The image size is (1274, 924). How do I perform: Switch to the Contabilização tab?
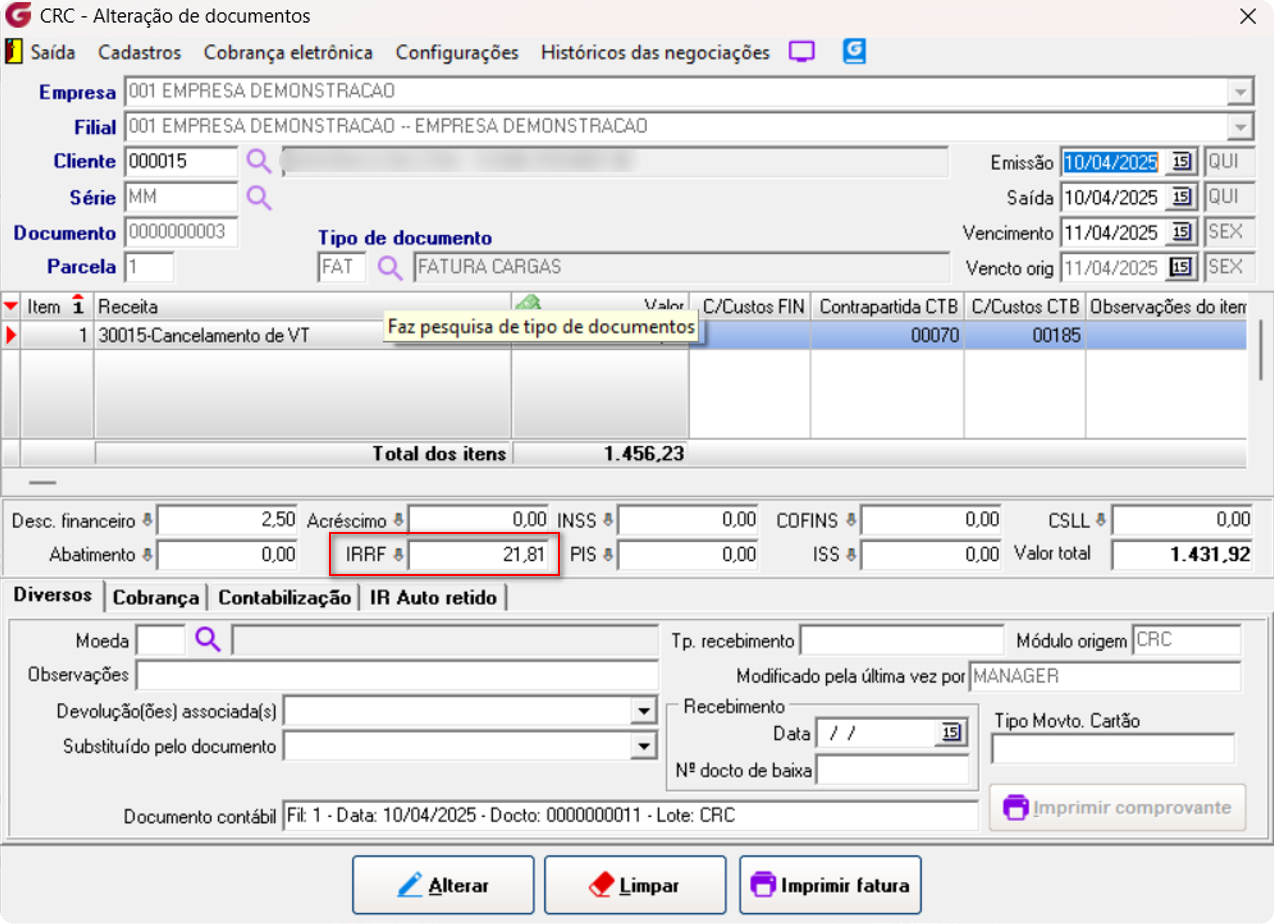(x=284, y=598)
